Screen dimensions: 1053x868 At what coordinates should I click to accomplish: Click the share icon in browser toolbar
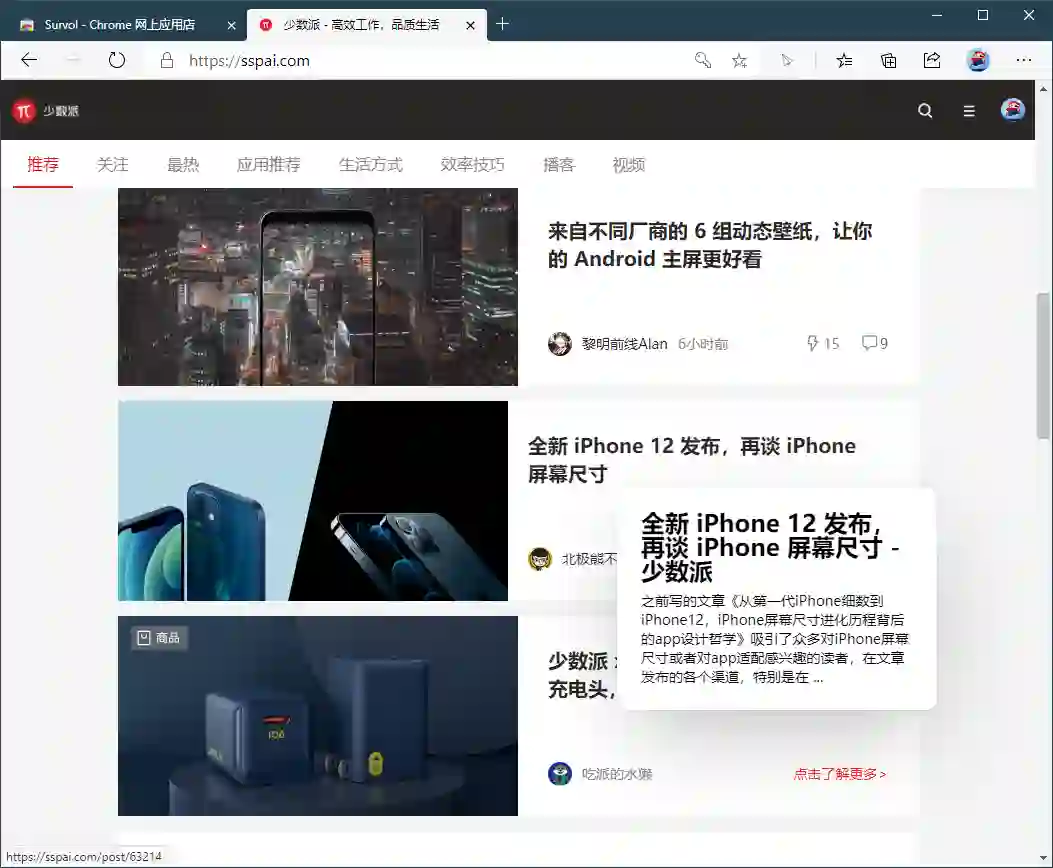tap(932, 60)
